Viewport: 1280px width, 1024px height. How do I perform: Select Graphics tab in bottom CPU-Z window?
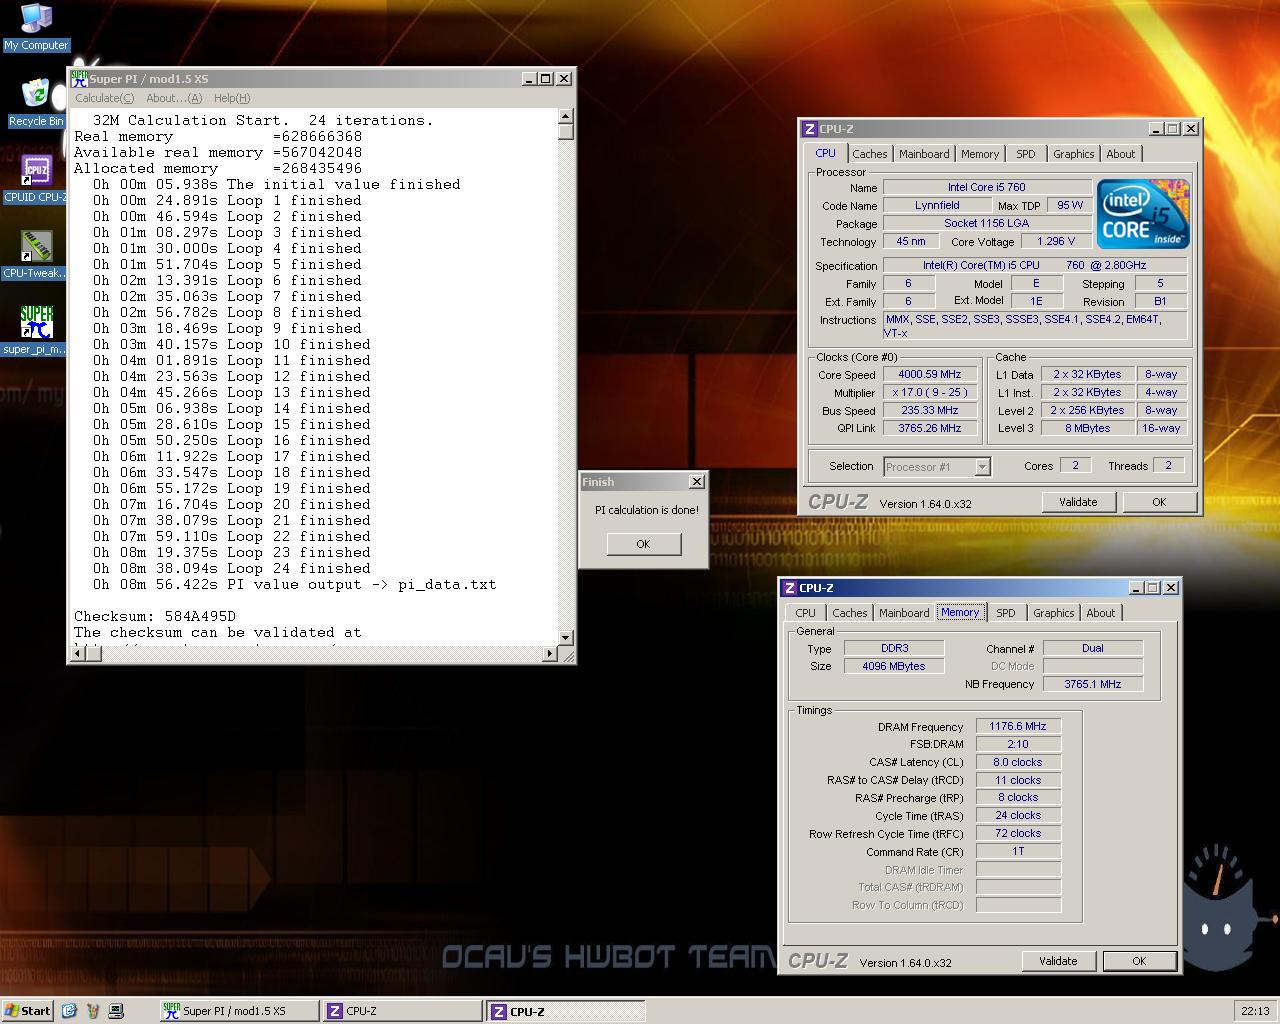[1053, 613]
